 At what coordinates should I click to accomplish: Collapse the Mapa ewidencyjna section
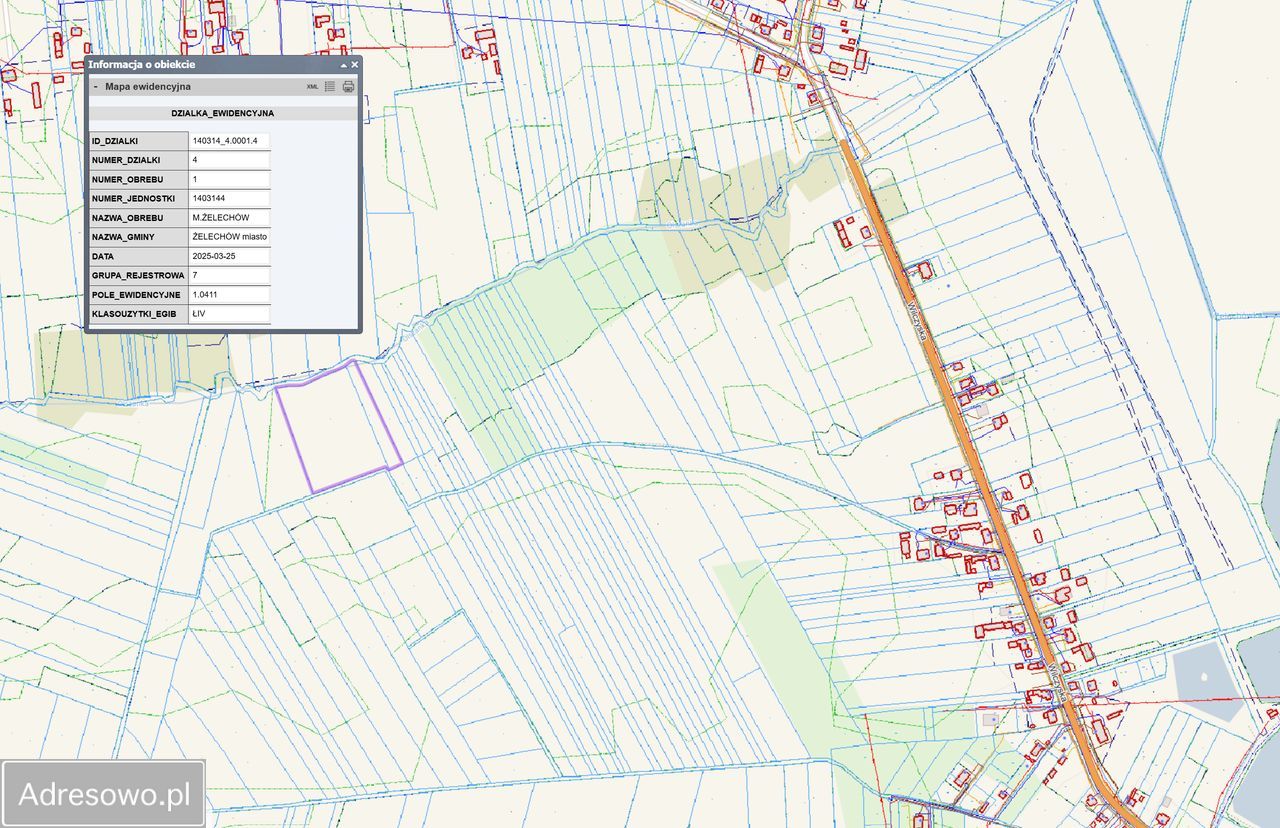[96, 87]
